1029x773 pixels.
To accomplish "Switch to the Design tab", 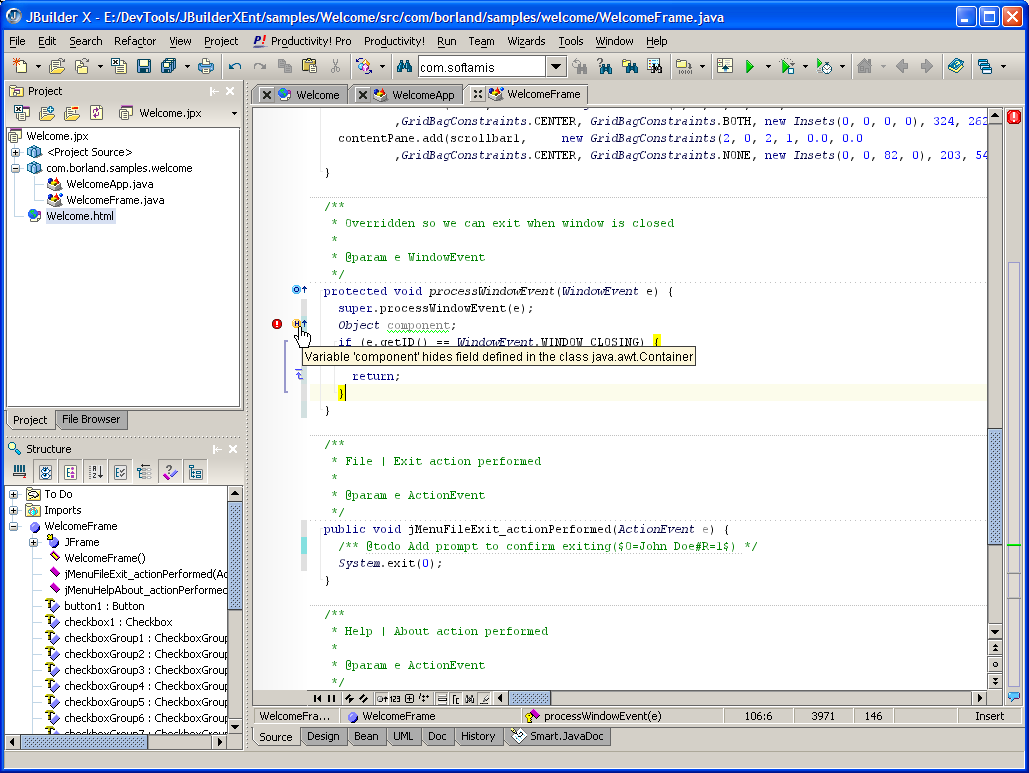I will click(x=323, y=736).
